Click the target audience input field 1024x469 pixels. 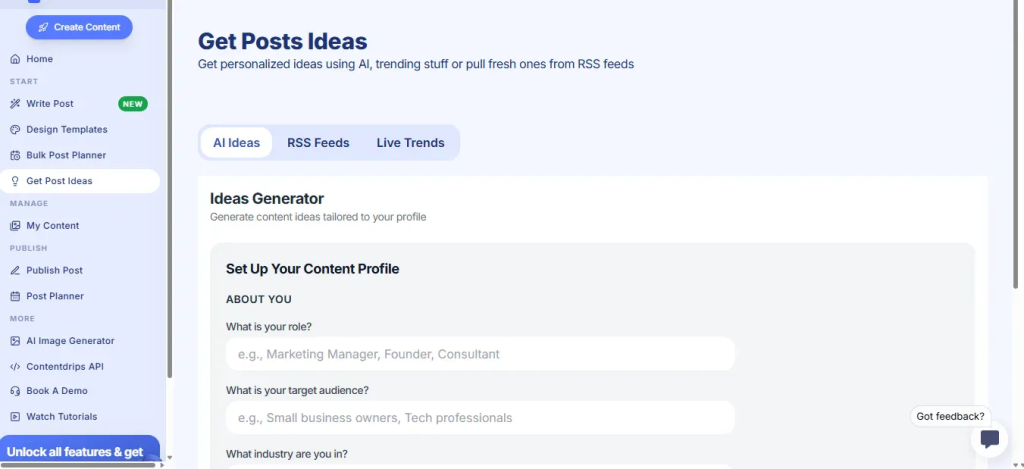pyautogui.click(x=480, y=418)
